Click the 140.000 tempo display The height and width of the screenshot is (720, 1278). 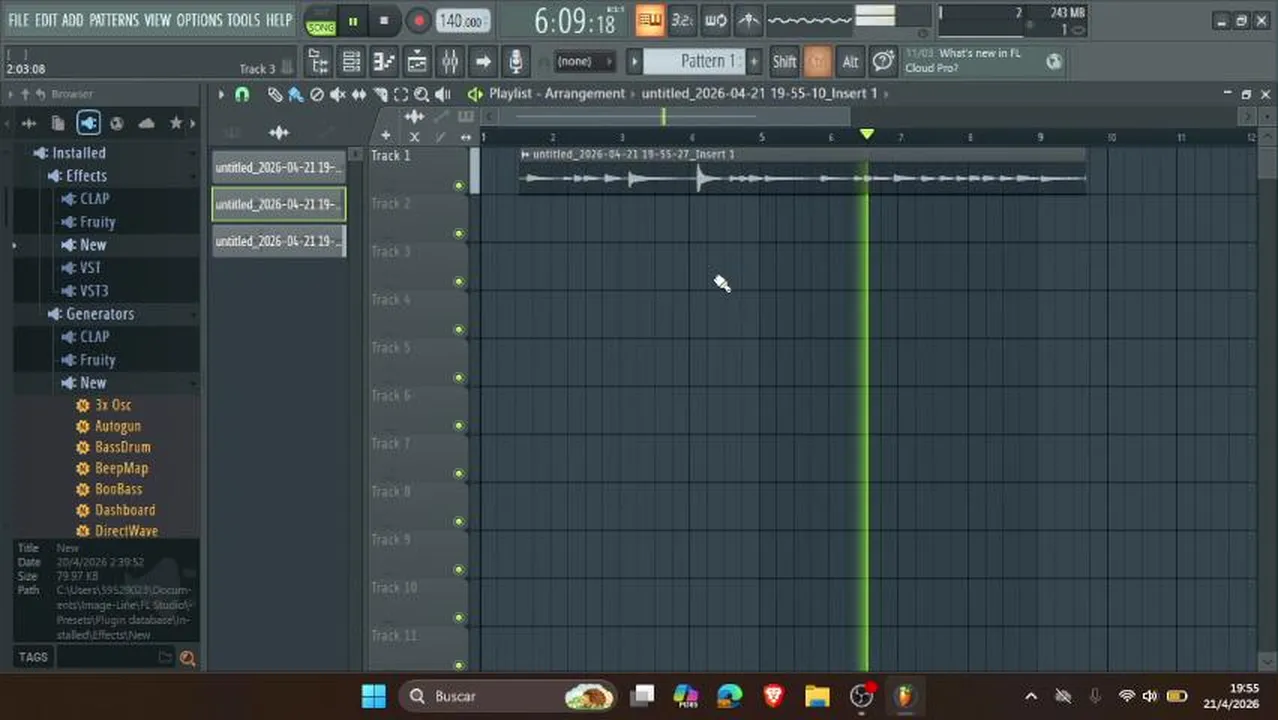pyautogui.click(x=463, y=20)
